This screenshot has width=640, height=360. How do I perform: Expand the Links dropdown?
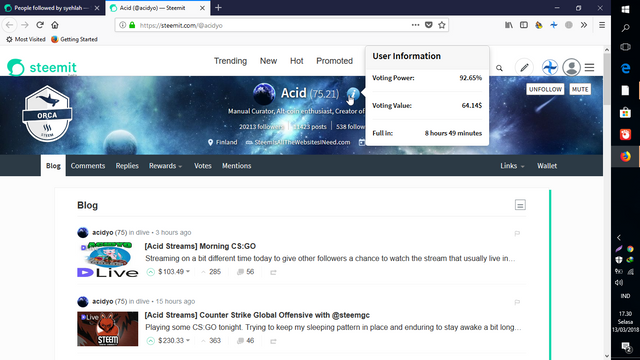click(512, 166)
